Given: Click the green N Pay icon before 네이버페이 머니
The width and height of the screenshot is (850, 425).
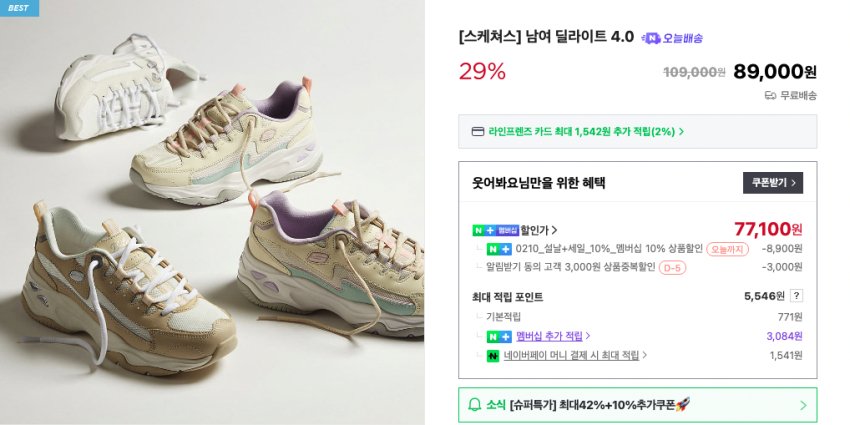Looking at the screenshot, I should 493,356.
